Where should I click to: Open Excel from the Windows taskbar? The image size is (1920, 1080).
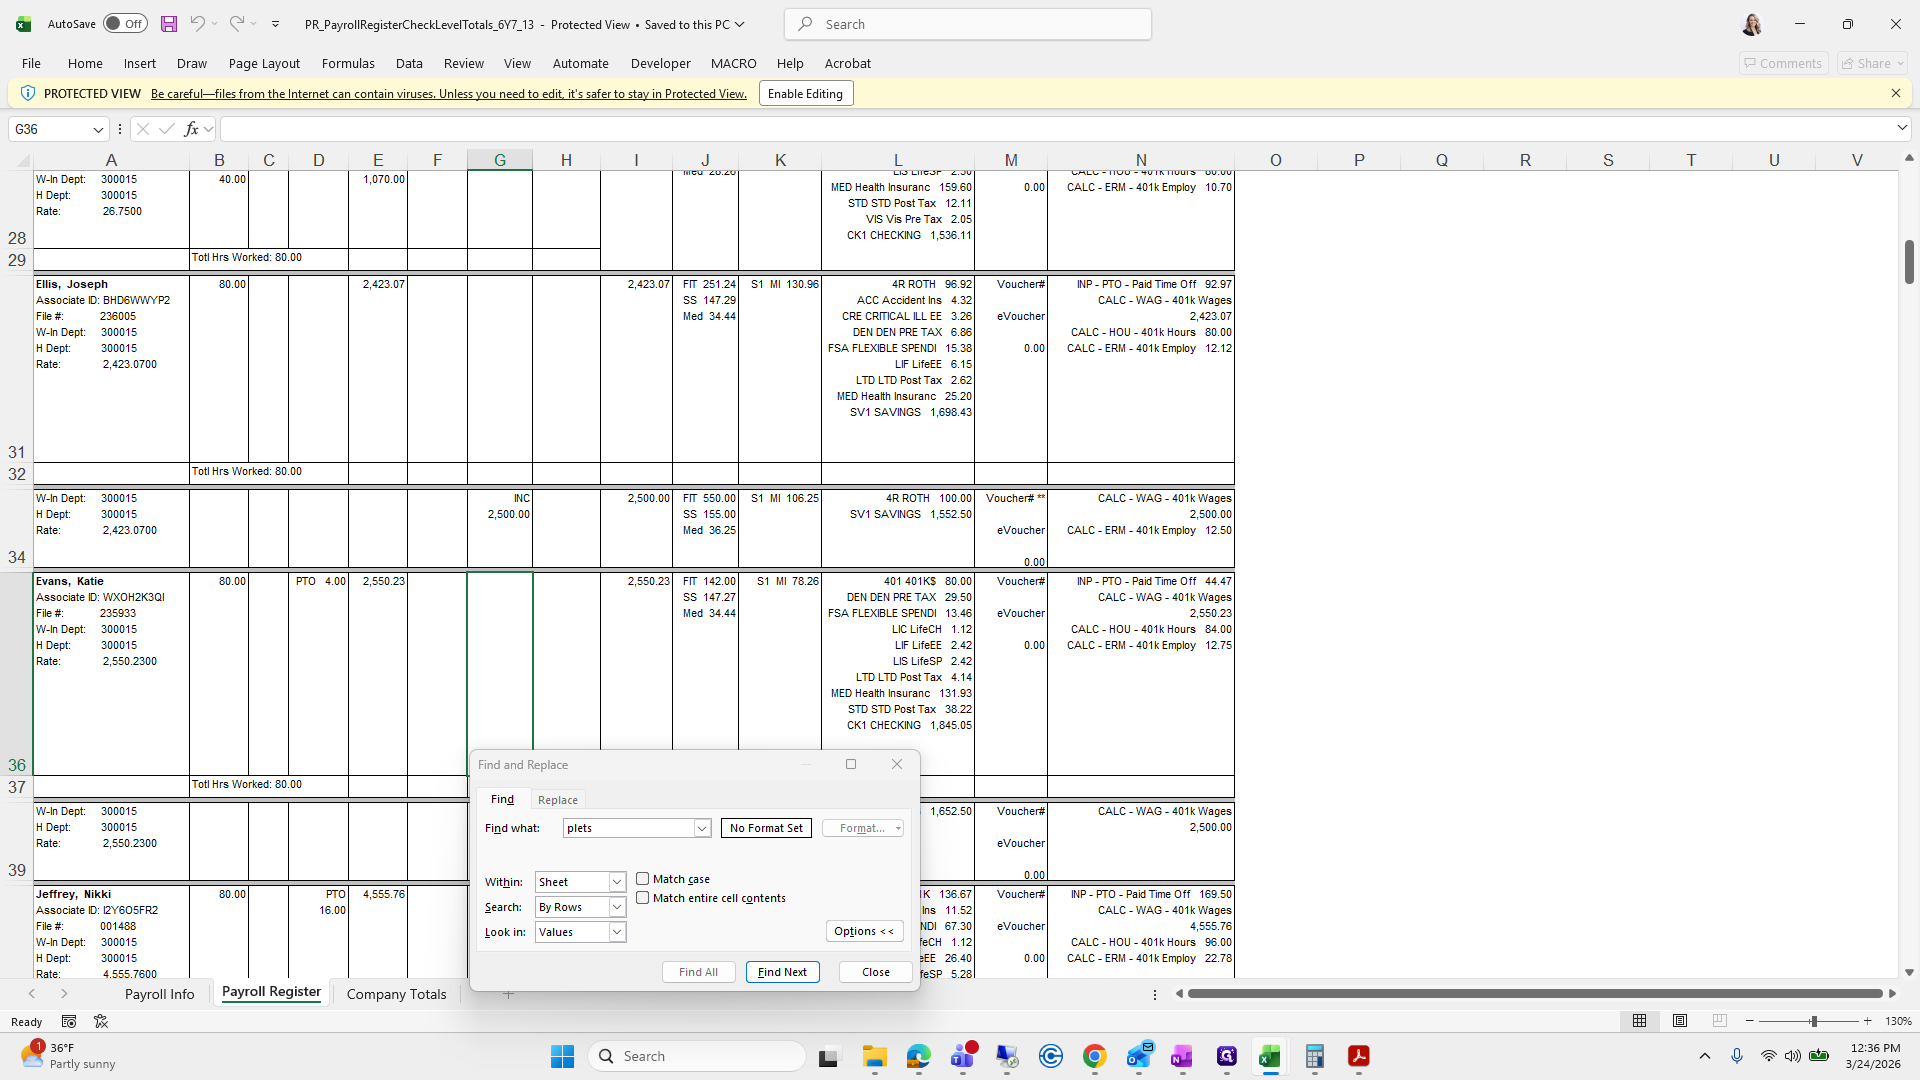point(1270,1057)
